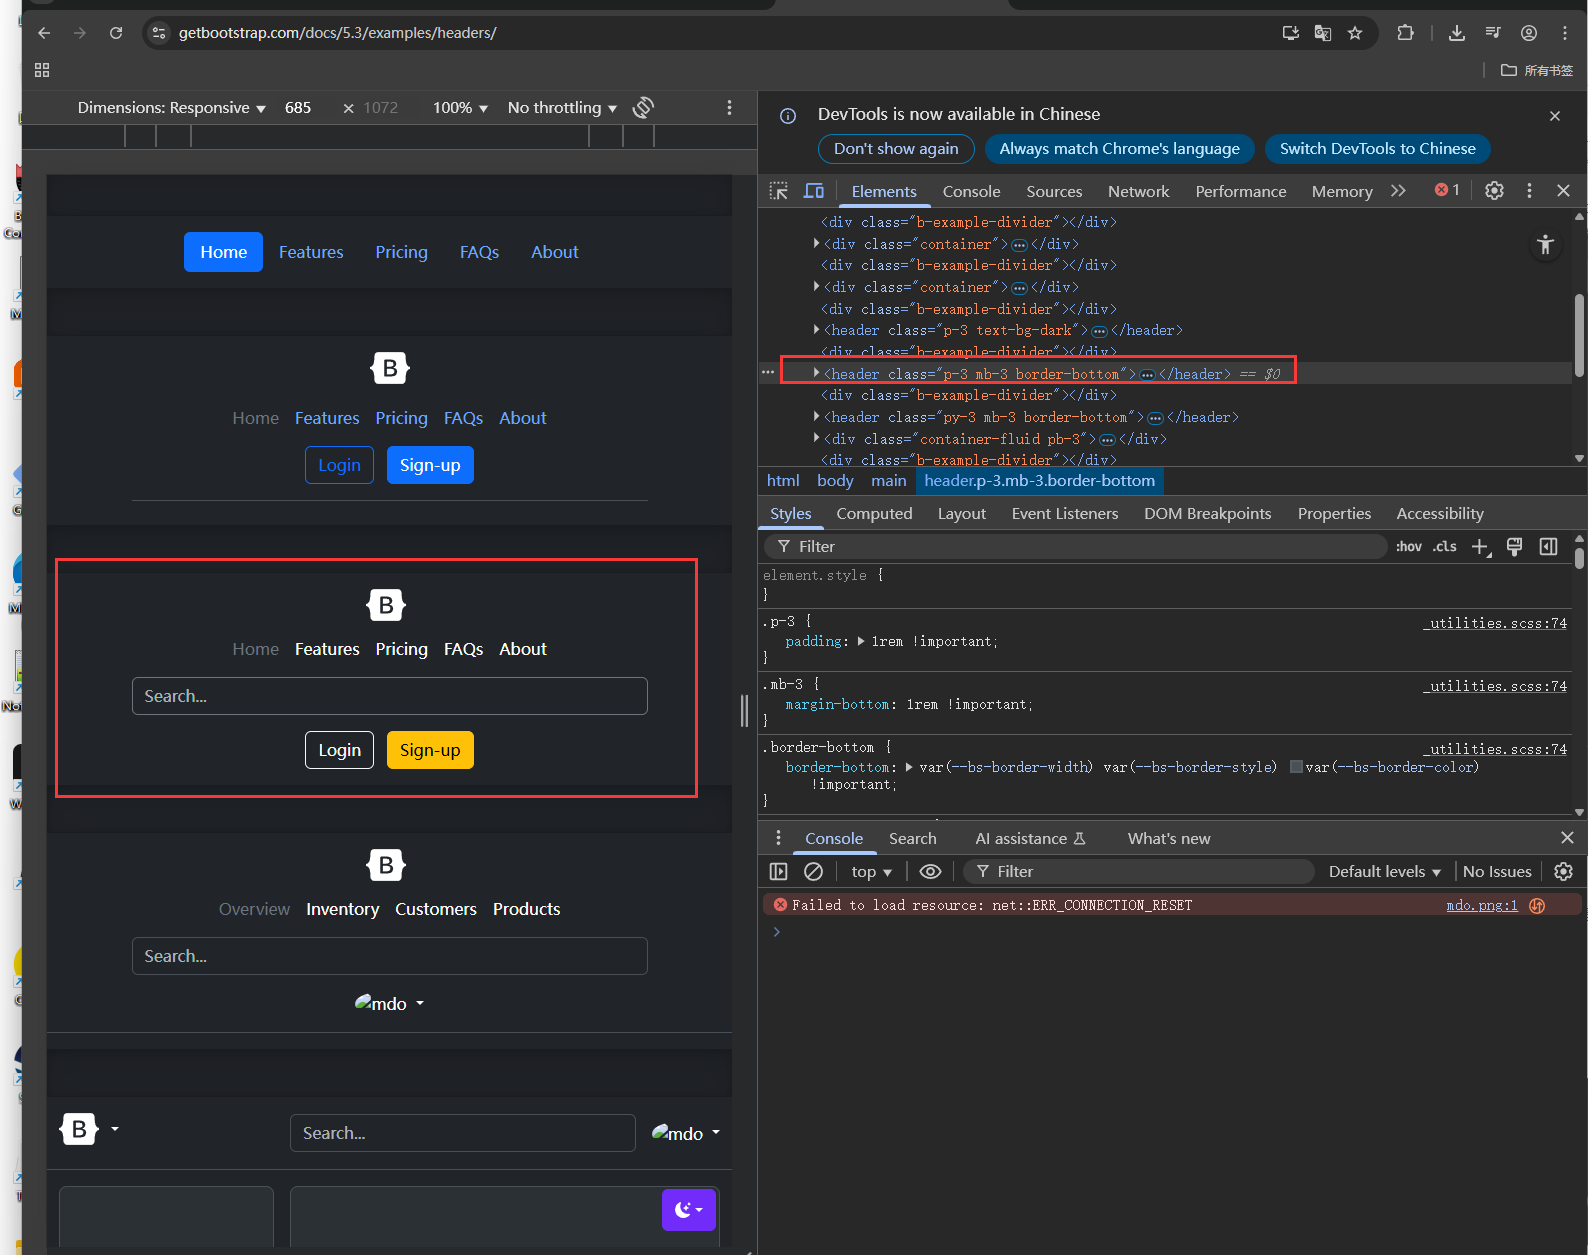Toggle the device toolbar icon
This screenshot has height=1255, width=1588.
814,191
